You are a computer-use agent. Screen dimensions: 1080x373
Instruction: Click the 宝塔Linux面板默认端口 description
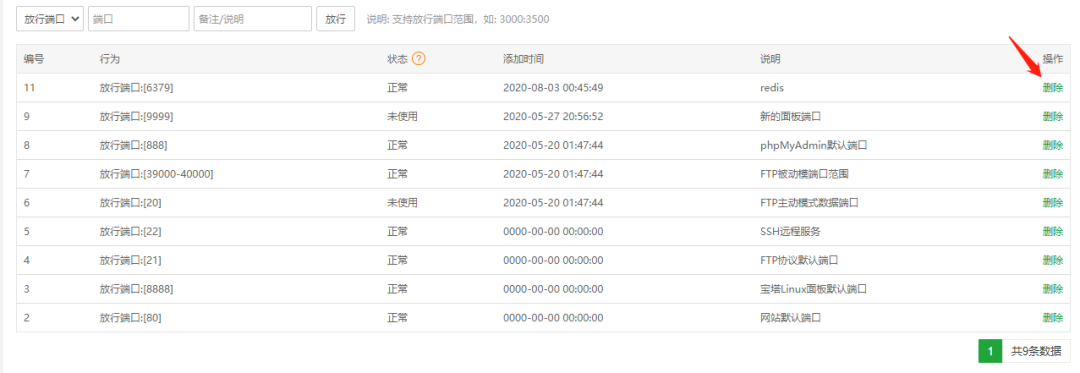click(x=812, y=289)
